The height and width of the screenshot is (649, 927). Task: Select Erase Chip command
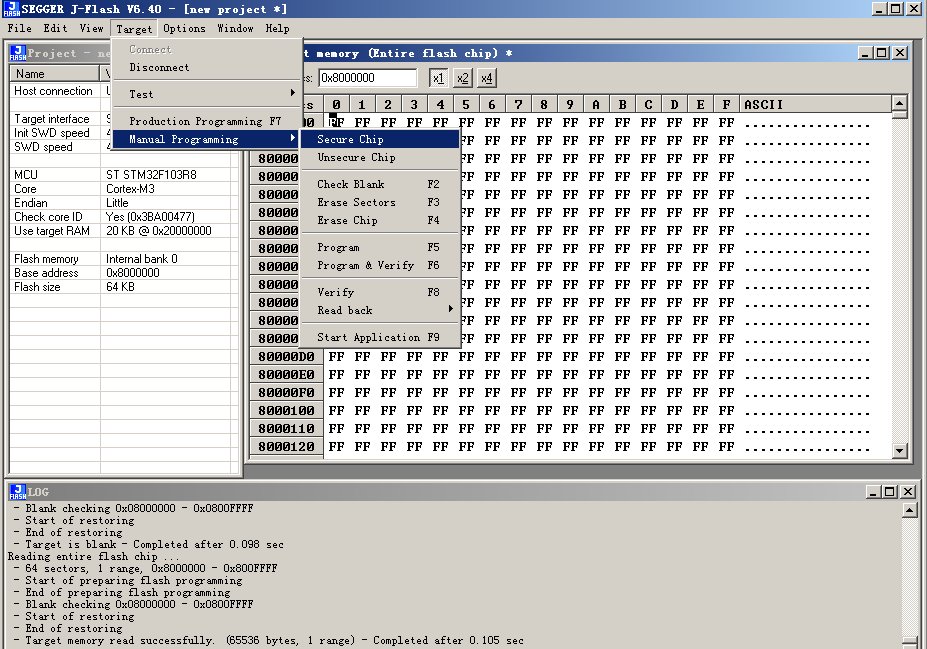coord(380,220)
